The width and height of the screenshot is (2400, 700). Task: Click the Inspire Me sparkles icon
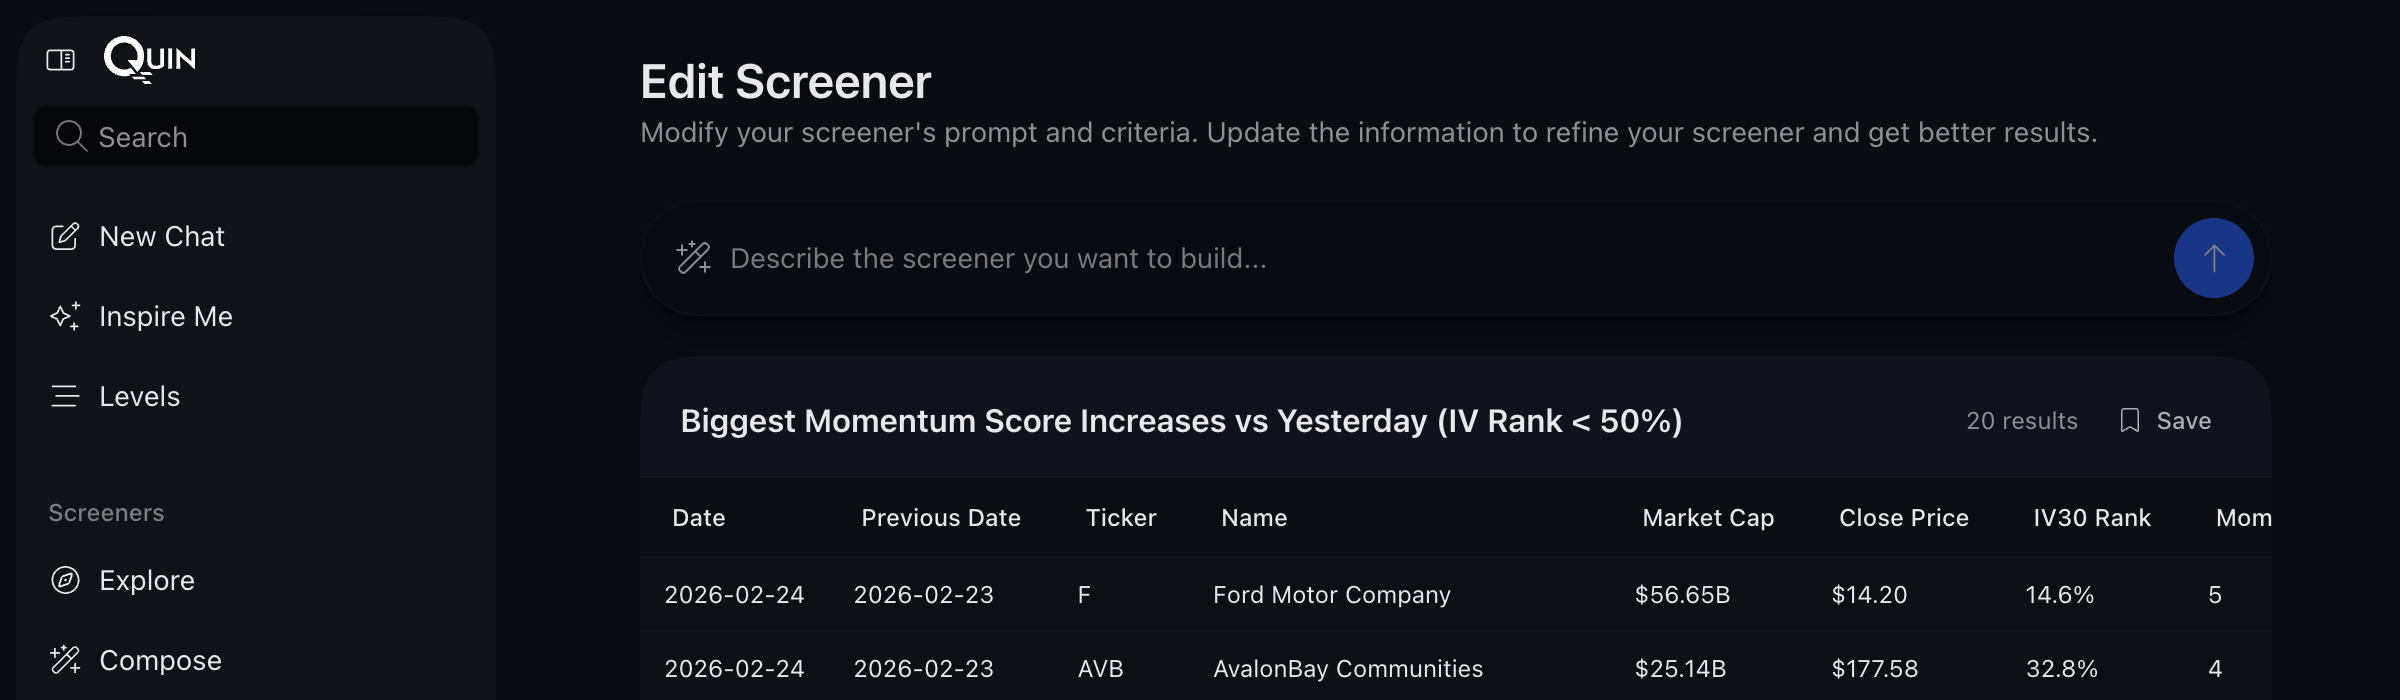tap(65, 316)
